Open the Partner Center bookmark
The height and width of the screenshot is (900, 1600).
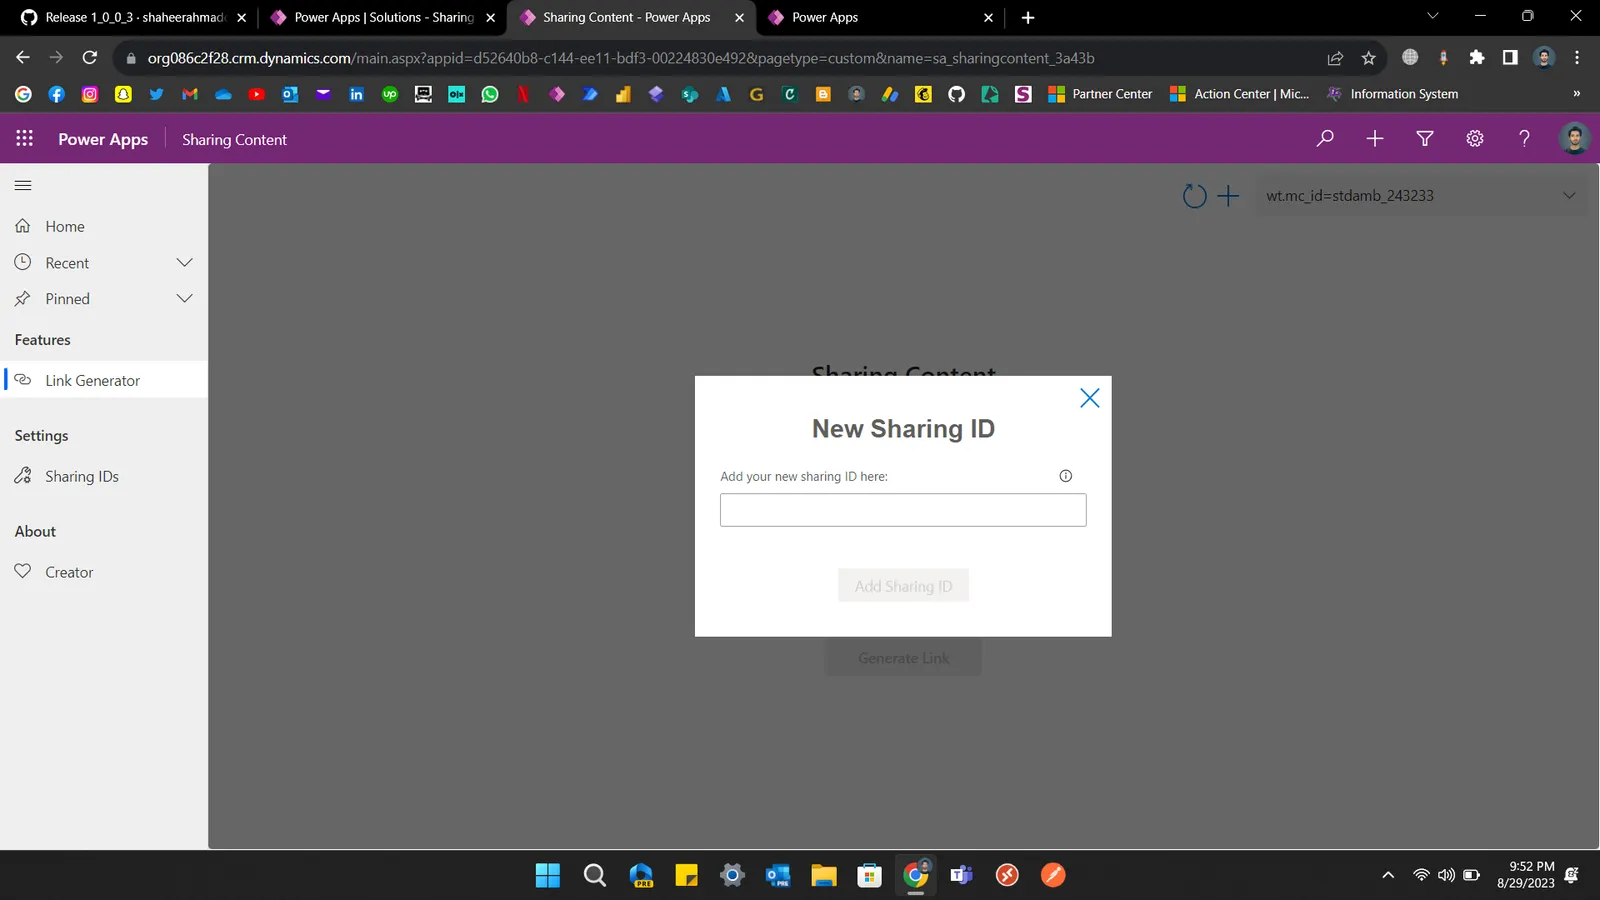pos(1100,94)
